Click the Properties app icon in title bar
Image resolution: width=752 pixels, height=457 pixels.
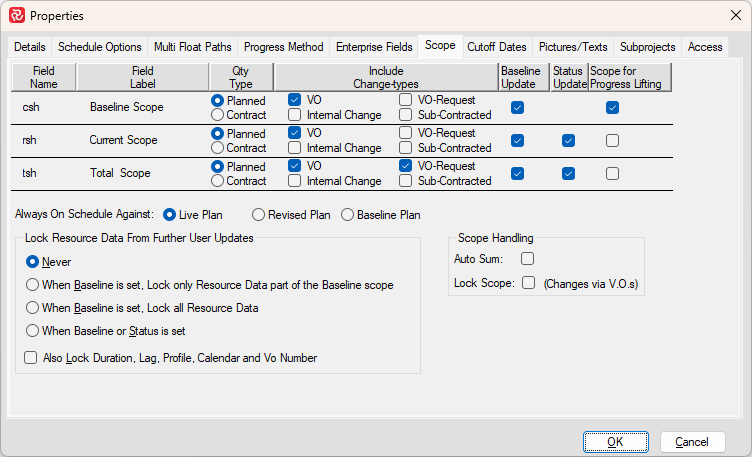(x=17, y=15)
